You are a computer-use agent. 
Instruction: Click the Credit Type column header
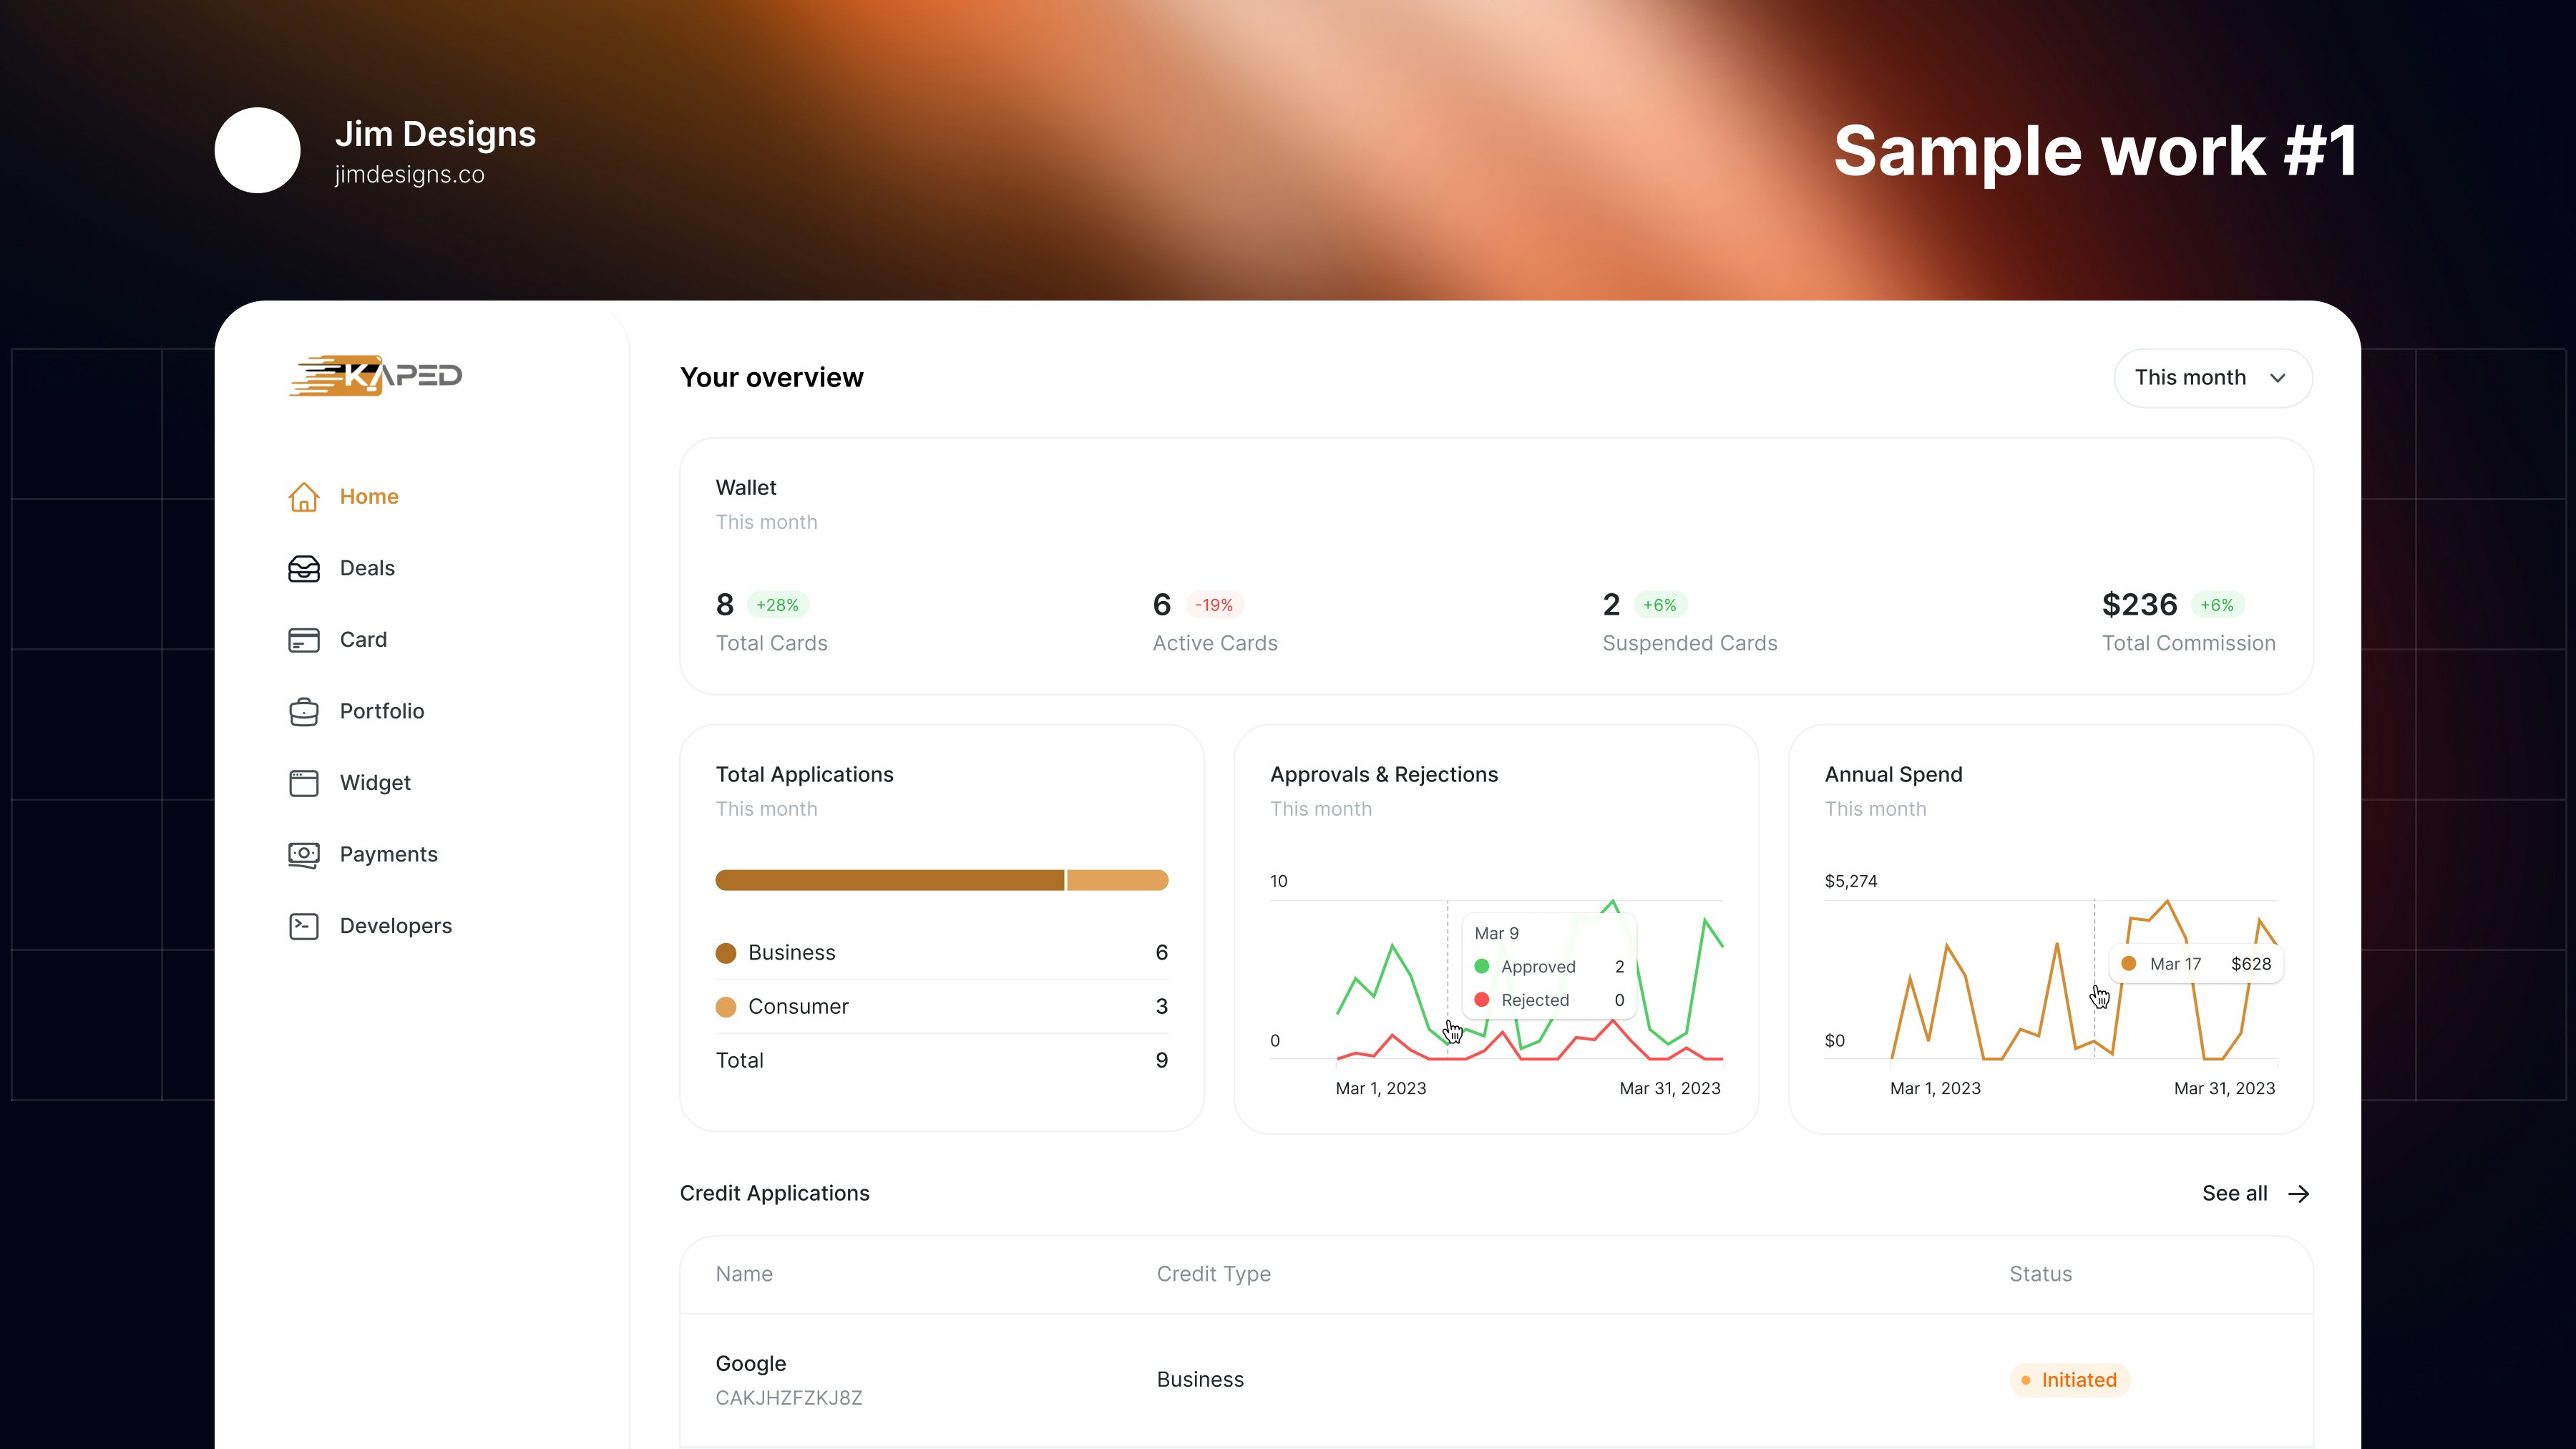point(1214,1274)
